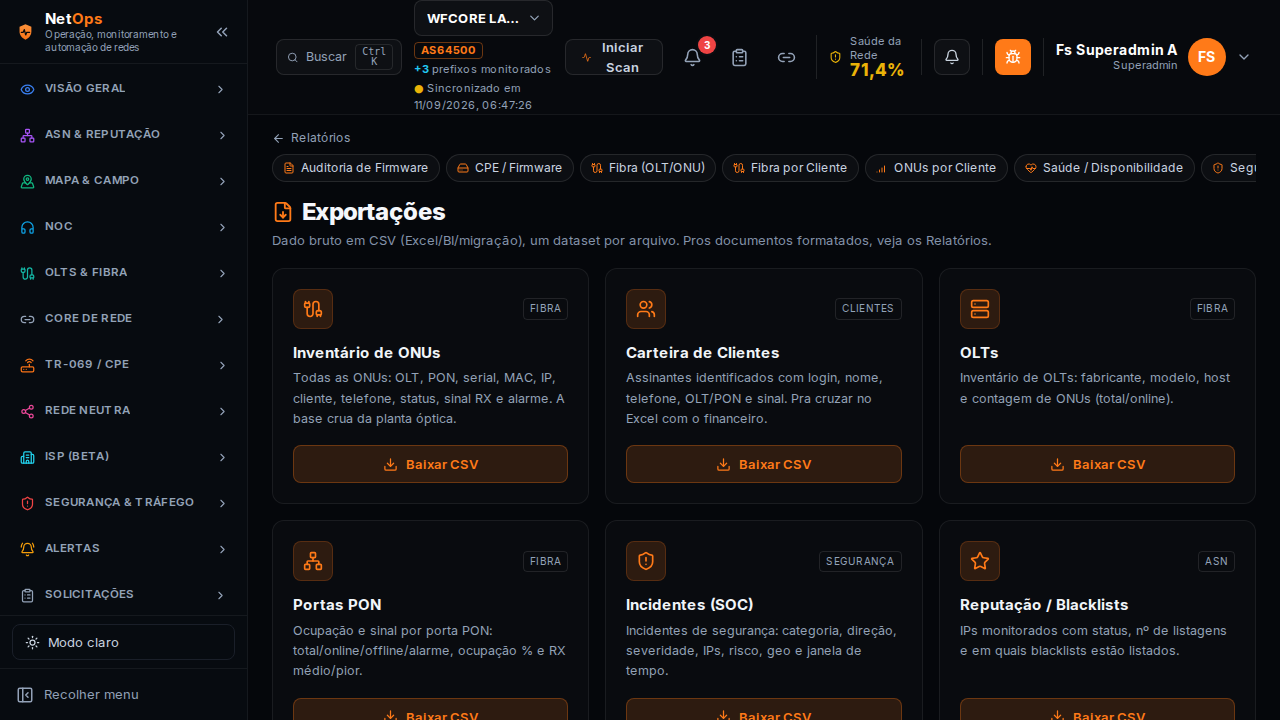Expand the ISP (Beta) chevron
Viewport: 1280px width, 720px height.
tap(221, 457)
